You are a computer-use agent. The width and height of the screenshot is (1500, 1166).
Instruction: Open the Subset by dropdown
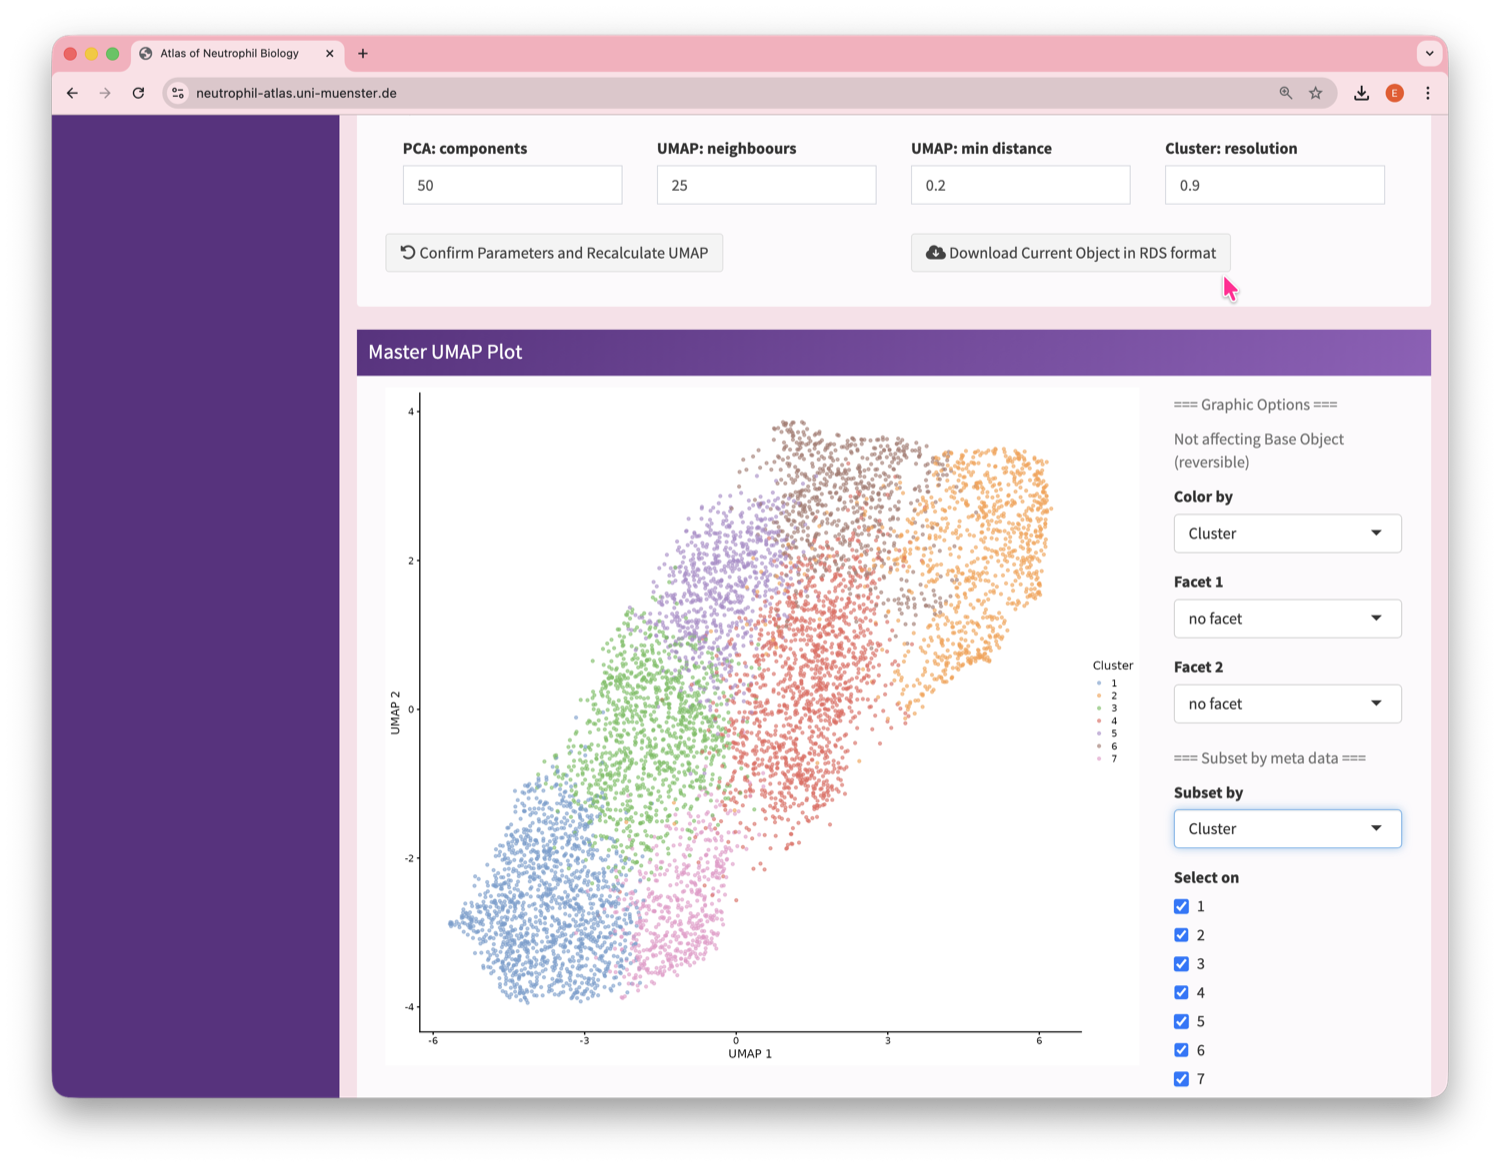[x=1286, y=829]
